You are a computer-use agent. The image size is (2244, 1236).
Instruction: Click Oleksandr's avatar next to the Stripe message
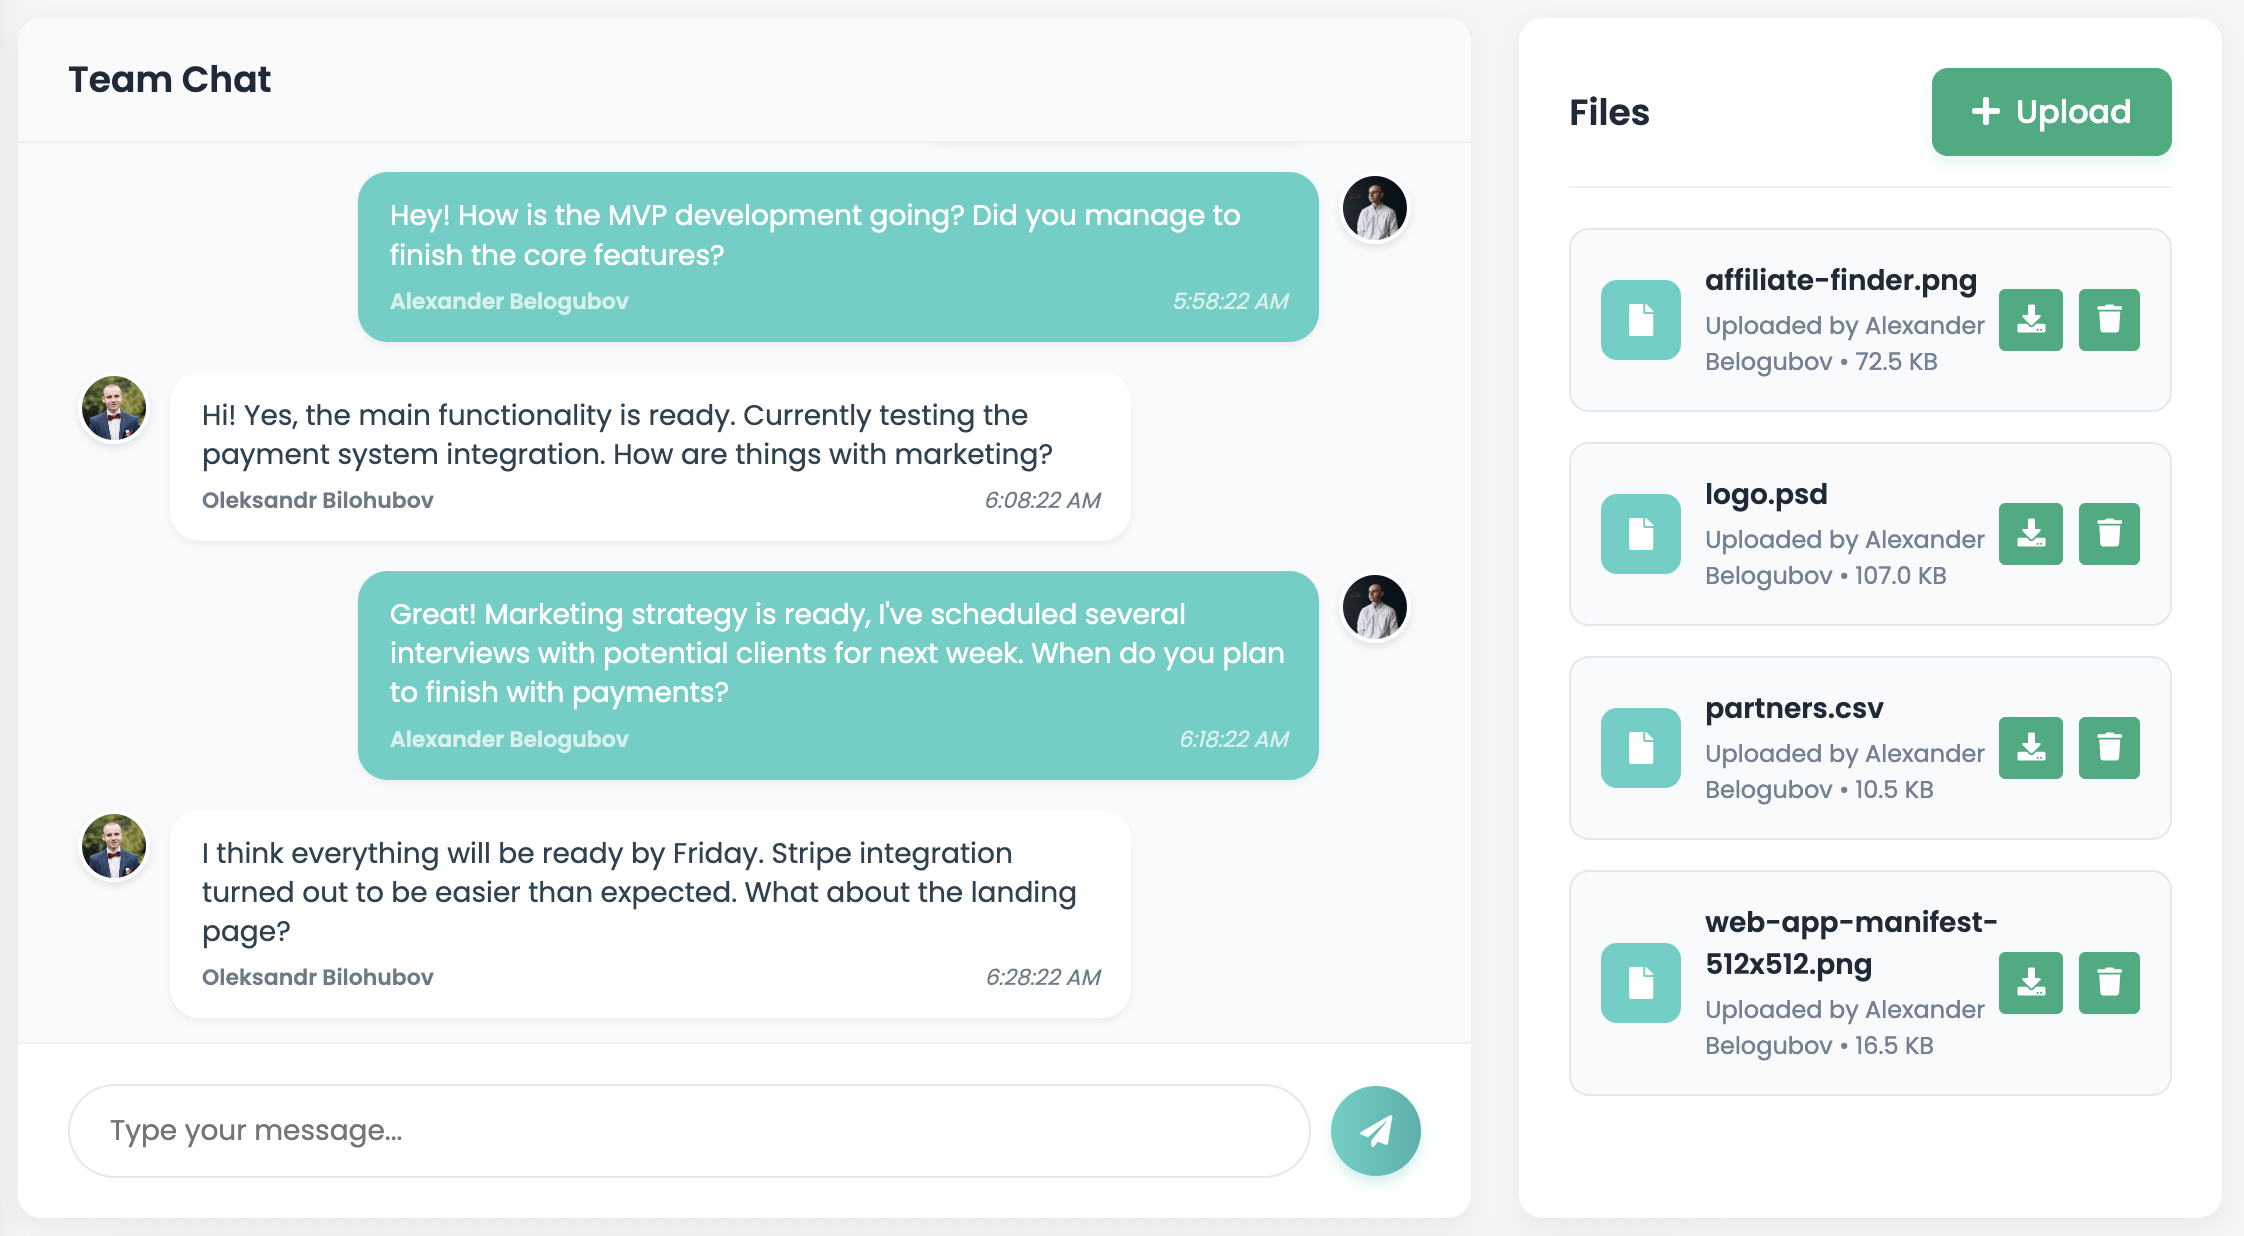click(114, 846)
